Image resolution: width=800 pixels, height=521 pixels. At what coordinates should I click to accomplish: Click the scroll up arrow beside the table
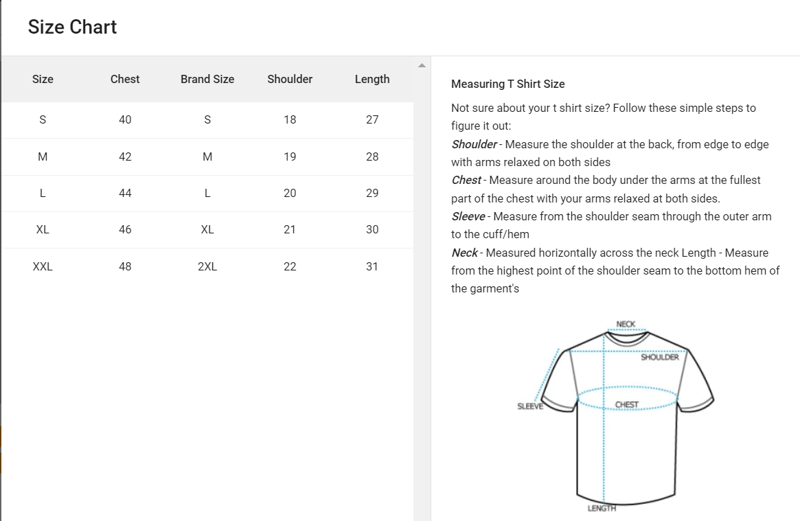(x=421, y=65)
